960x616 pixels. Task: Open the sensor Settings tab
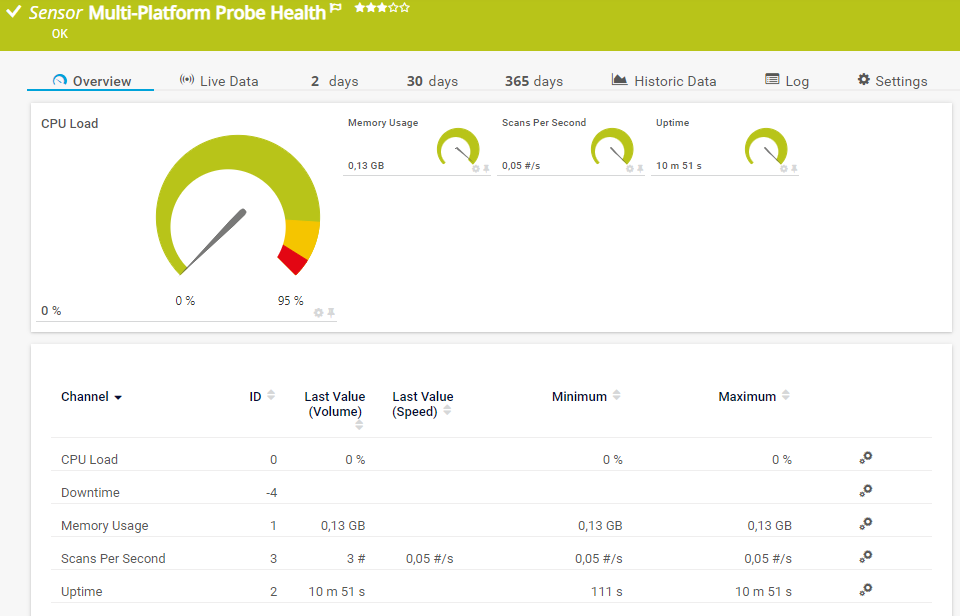pos(892,81)
